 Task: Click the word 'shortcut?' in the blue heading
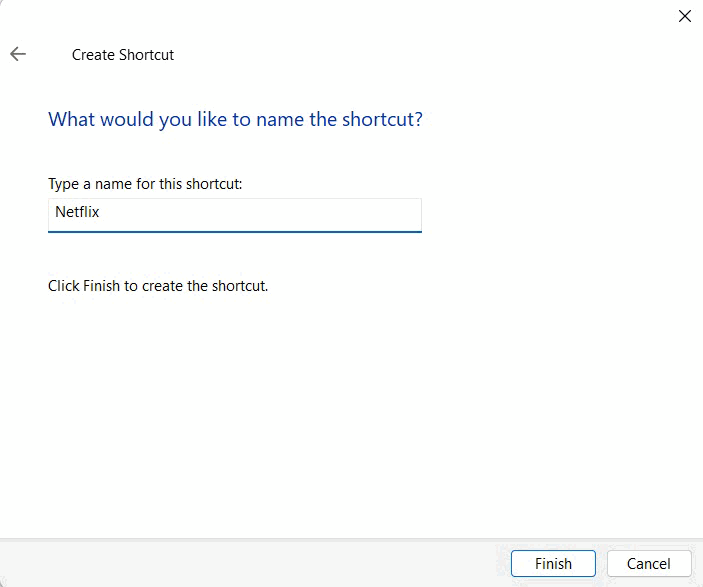pos(382,119)
